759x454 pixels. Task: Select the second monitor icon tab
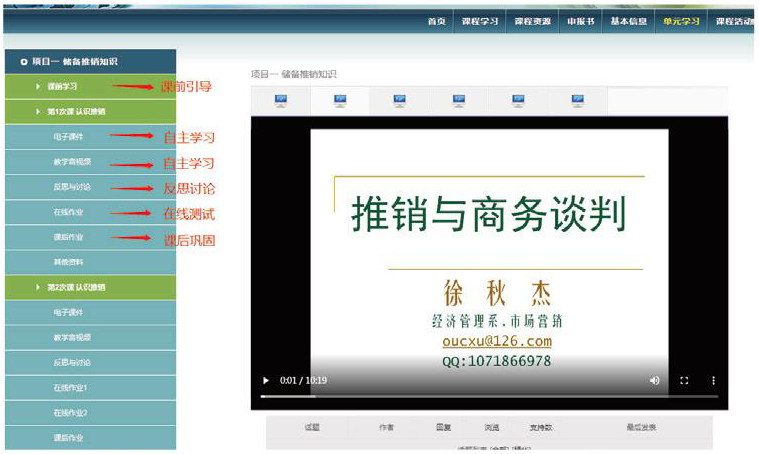[340, 100]
